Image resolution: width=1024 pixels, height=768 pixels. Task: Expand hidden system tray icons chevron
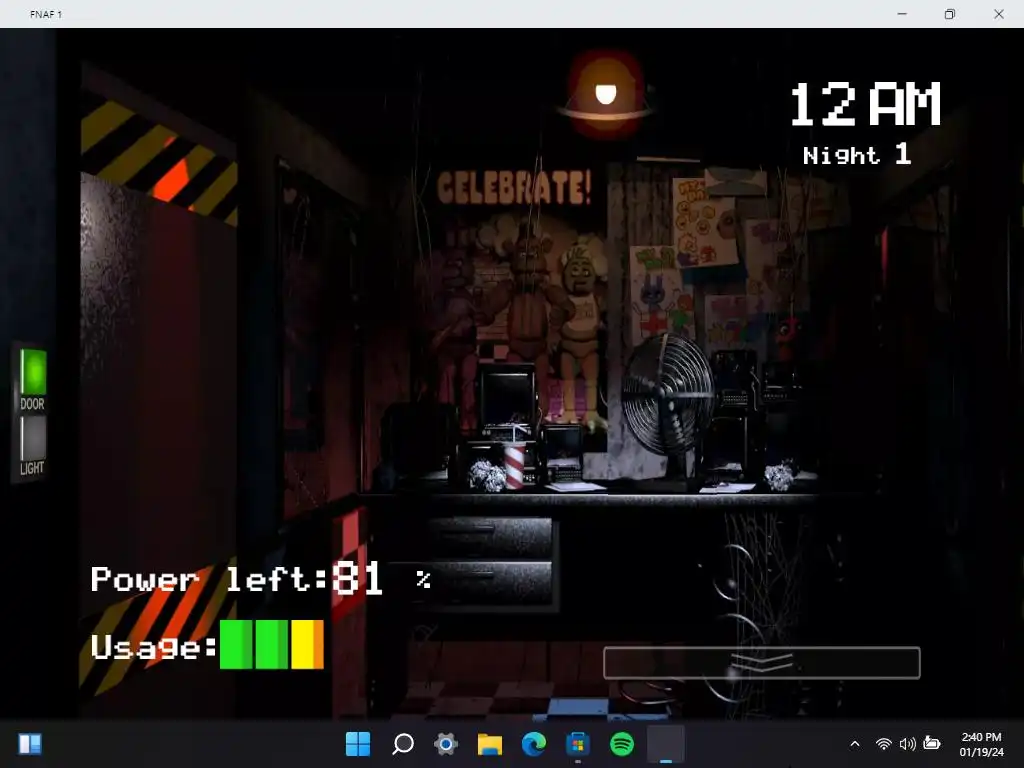855,744
